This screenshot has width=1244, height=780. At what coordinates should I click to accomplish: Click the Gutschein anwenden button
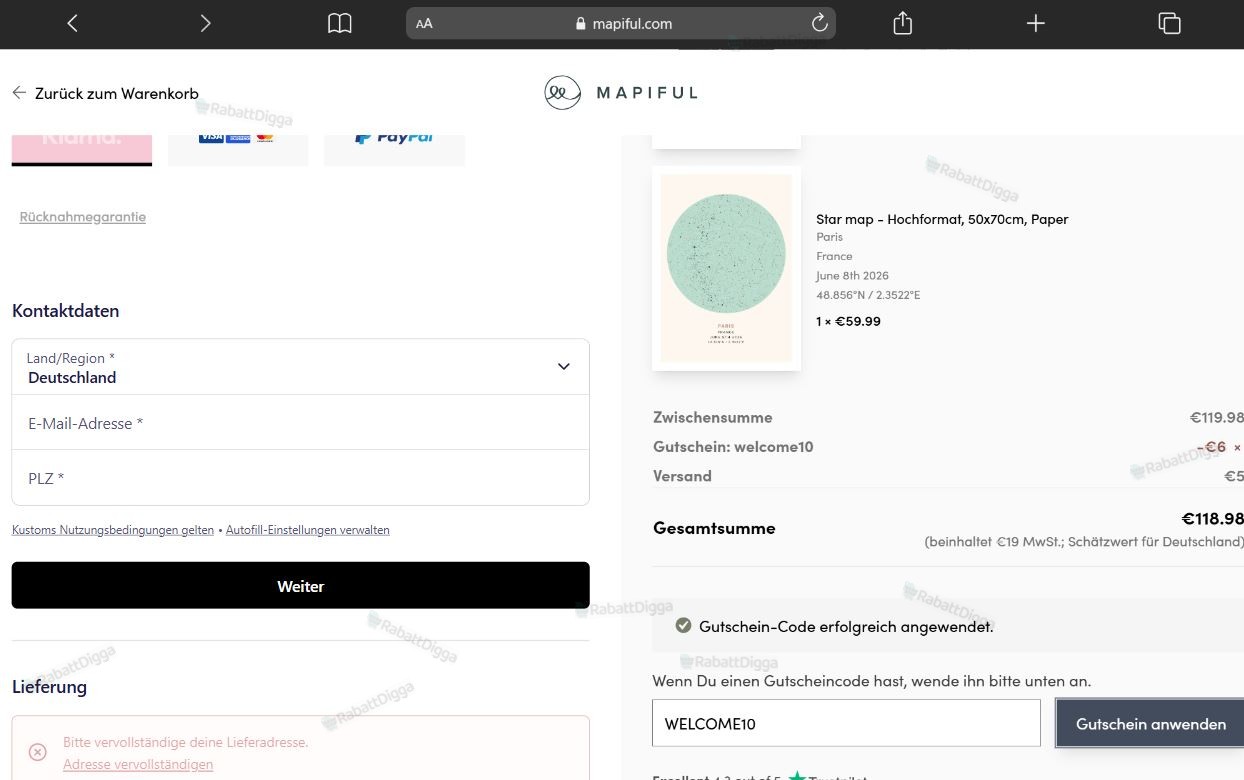(x=1150, y=723)
